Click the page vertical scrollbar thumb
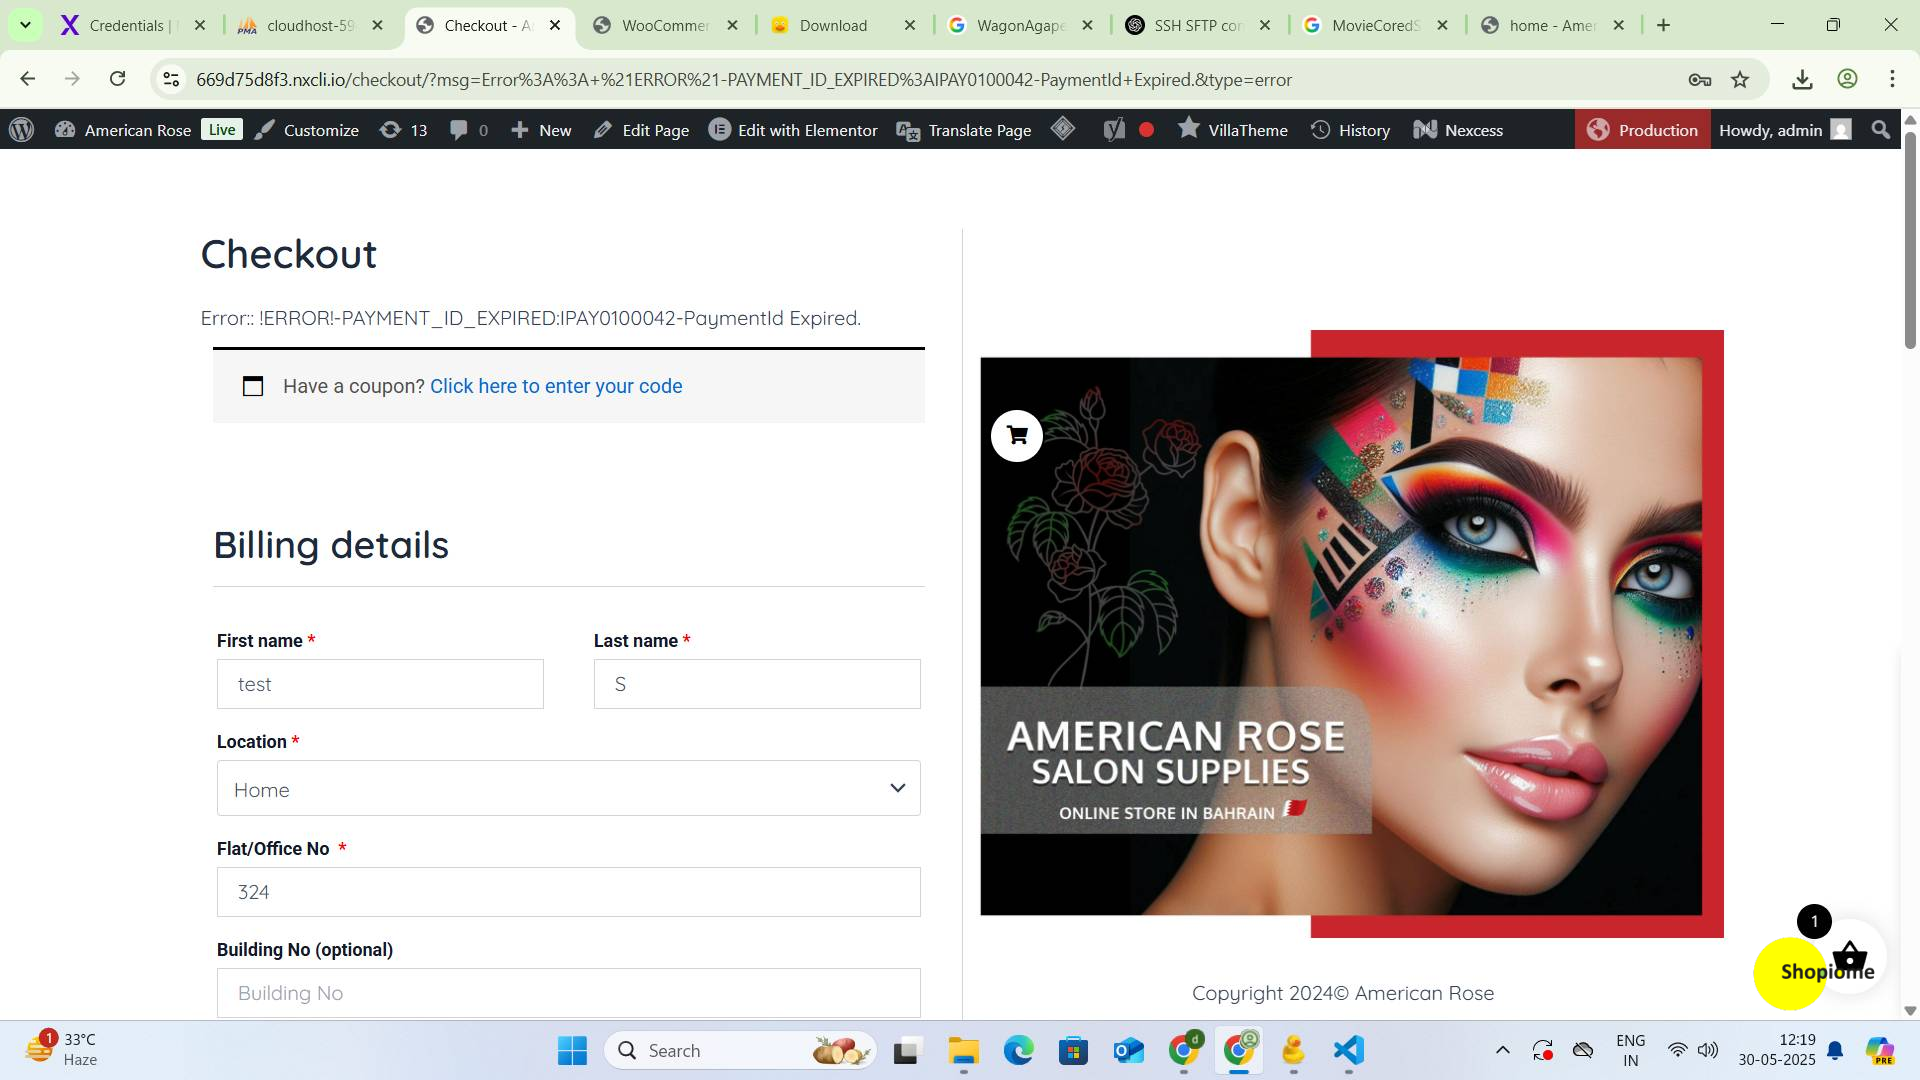The height and width of the screenshot is (1080, 1920). (x=1910, y=240)
